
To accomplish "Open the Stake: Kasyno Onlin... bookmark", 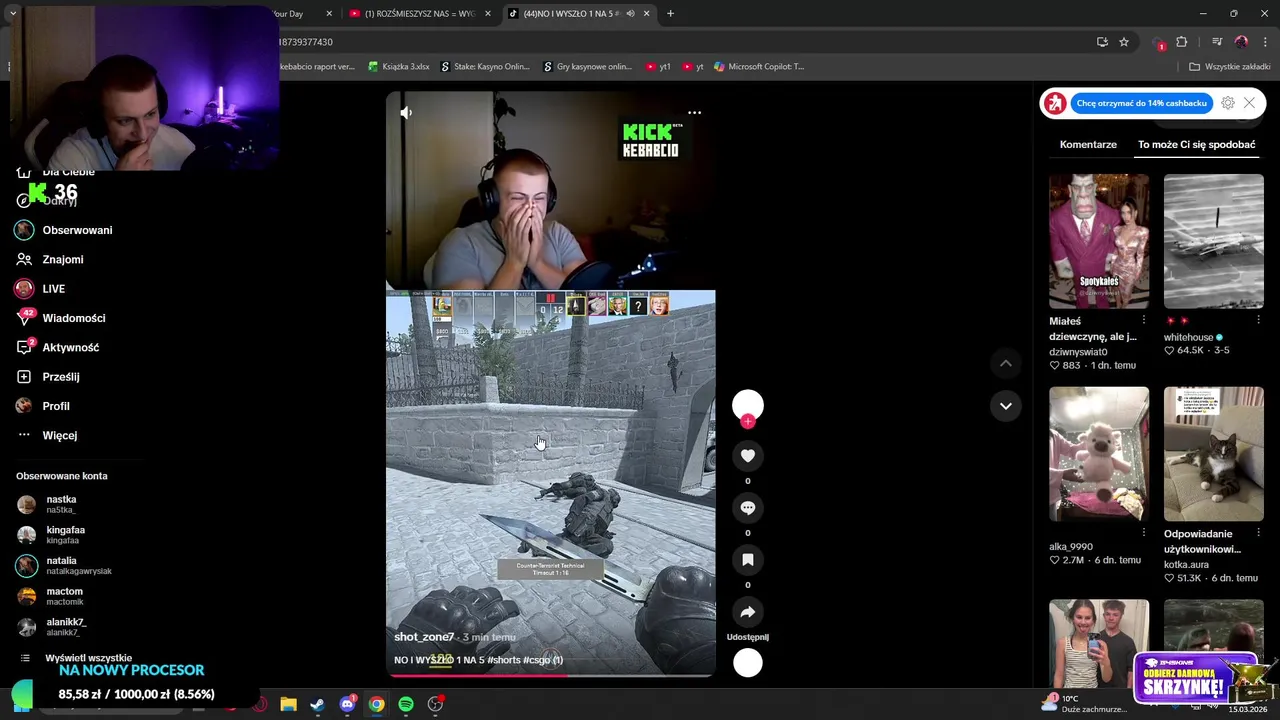I will 485,67.
